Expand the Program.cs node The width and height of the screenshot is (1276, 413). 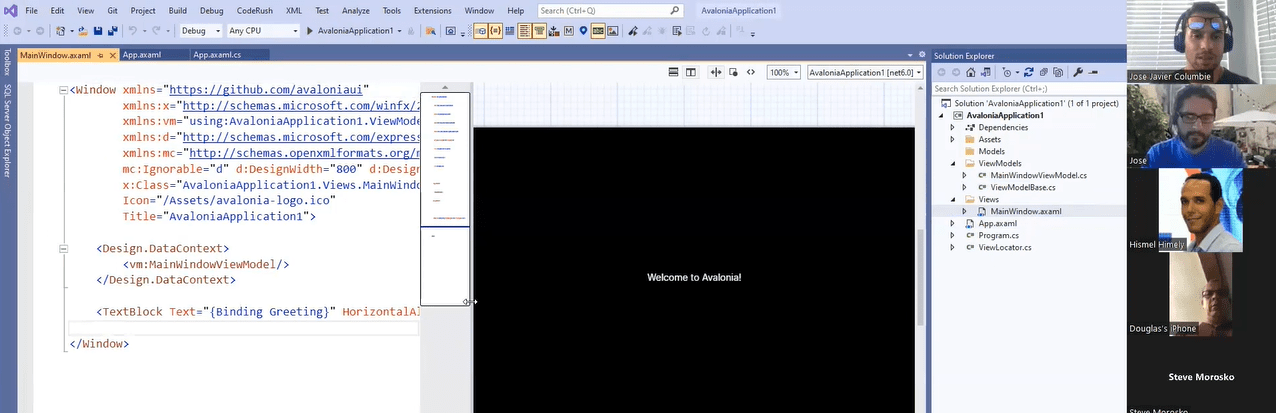[953, 235]
